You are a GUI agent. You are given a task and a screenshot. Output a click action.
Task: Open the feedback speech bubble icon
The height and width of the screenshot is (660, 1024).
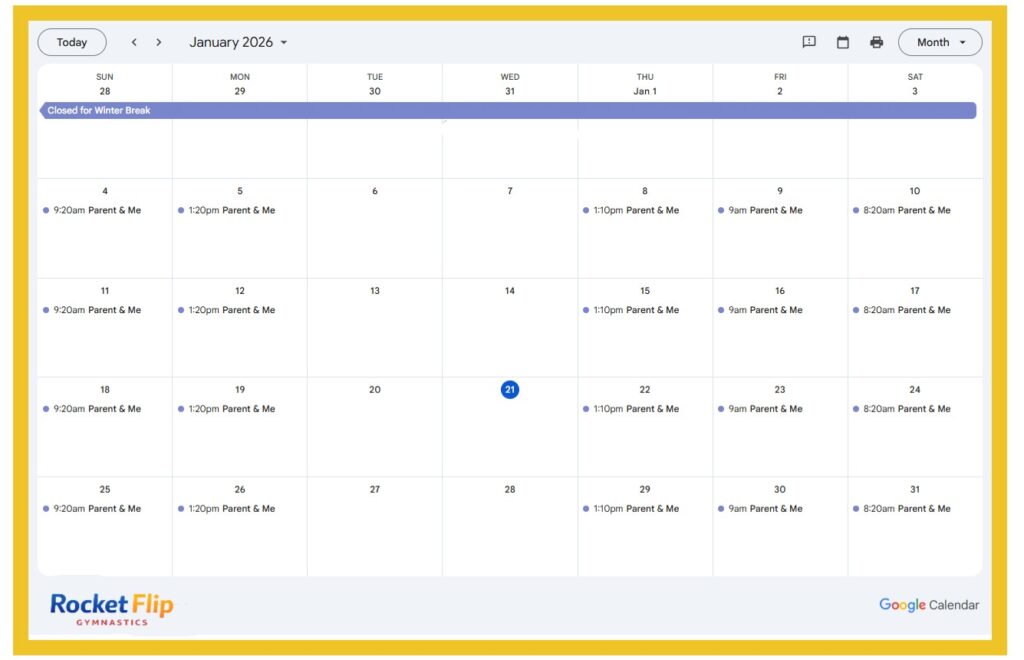[x=809, y=42]
